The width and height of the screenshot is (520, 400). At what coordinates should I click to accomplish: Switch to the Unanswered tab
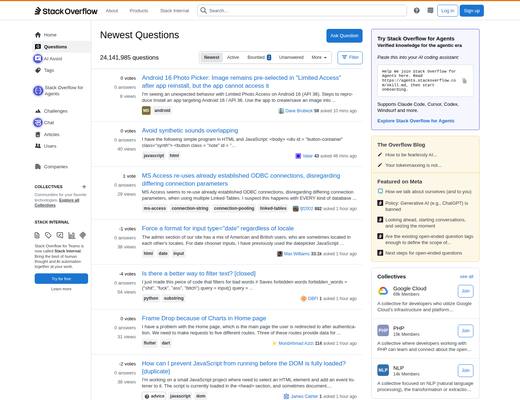click(291, 57)
